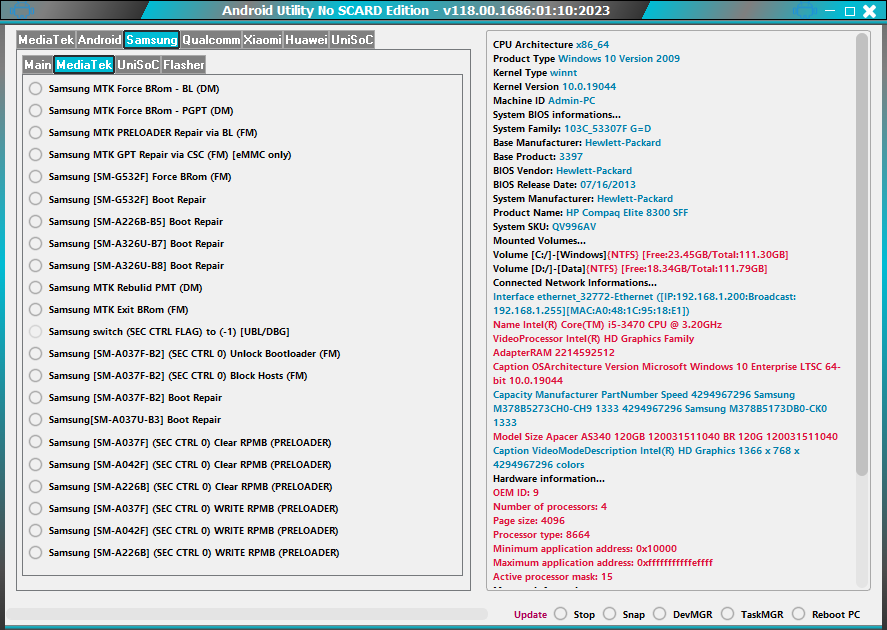Image resolution: width=887 pixels, height=630 pixels.
Task: Switch to the Android tab
Action: click(100, 40)
